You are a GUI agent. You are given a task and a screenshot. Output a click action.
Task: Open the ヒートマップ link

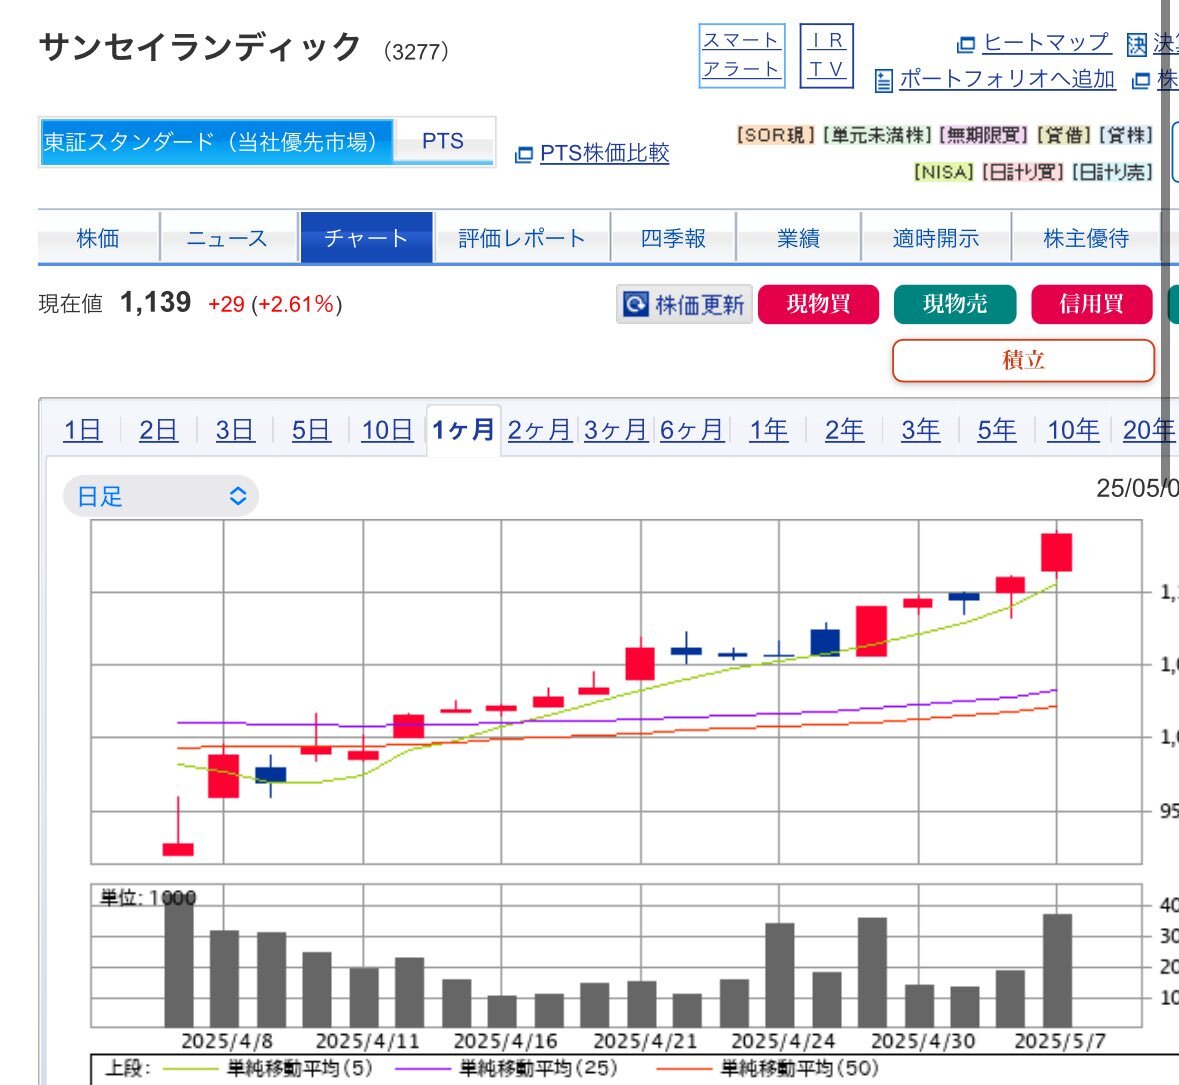[x=1047, y=43]
